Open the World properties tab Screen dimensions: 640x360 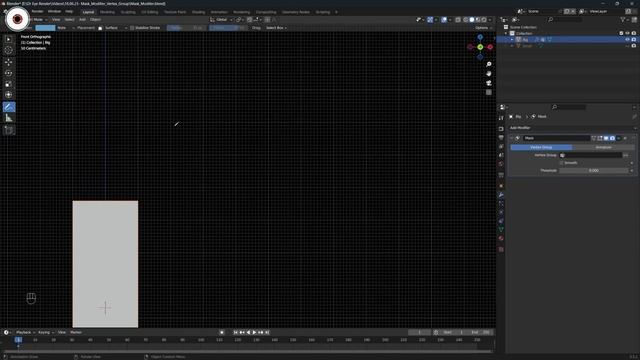point(501,164)
